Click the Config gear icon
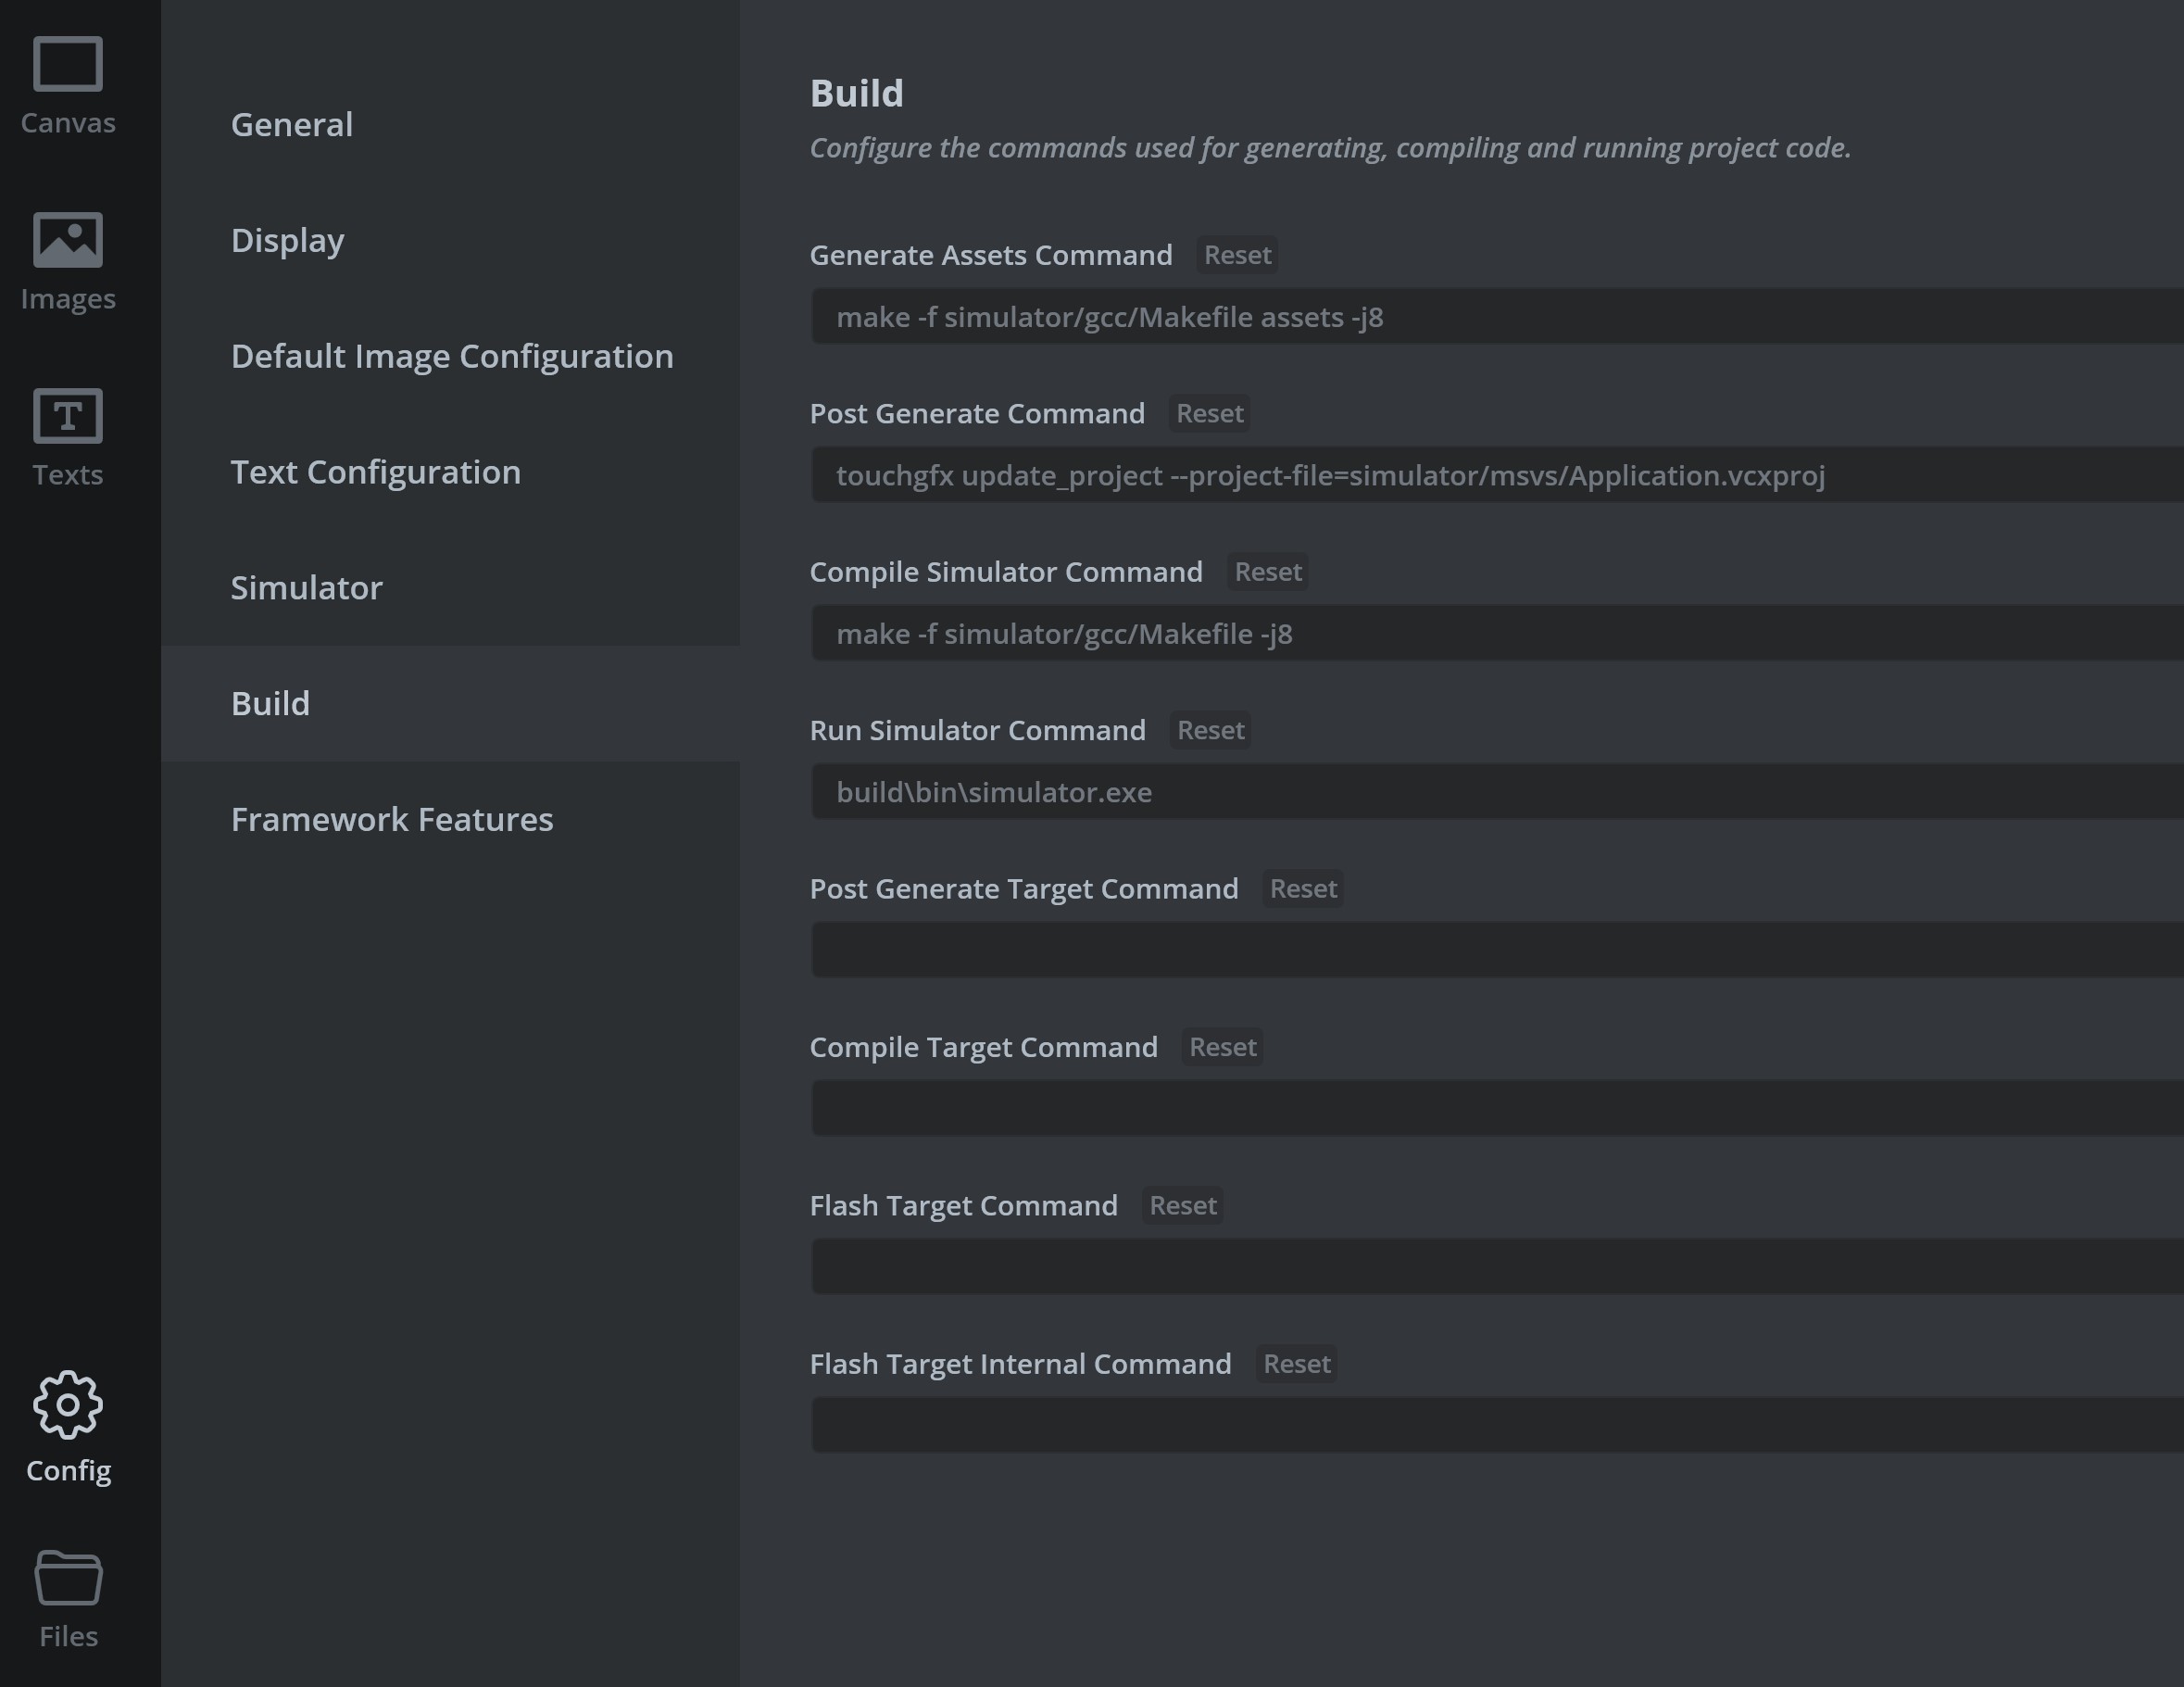2184x1687 pixels. pyautogui.click(x=68, y=1405)
